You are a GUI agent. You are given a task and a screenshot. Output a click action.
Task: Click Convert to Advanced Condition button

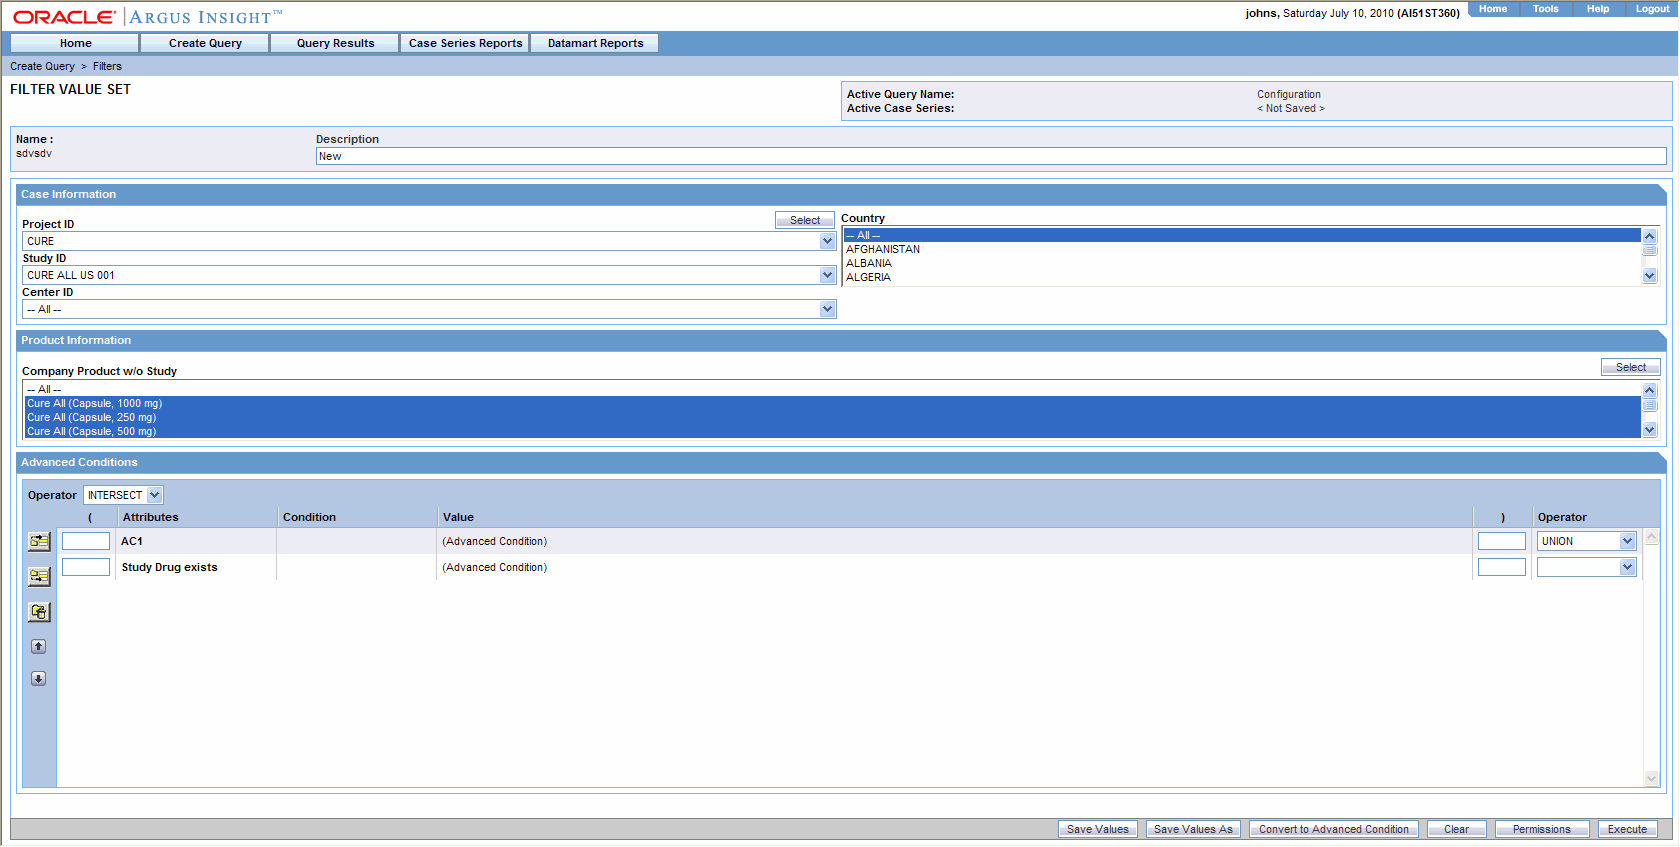click(x=1333, y=829)
